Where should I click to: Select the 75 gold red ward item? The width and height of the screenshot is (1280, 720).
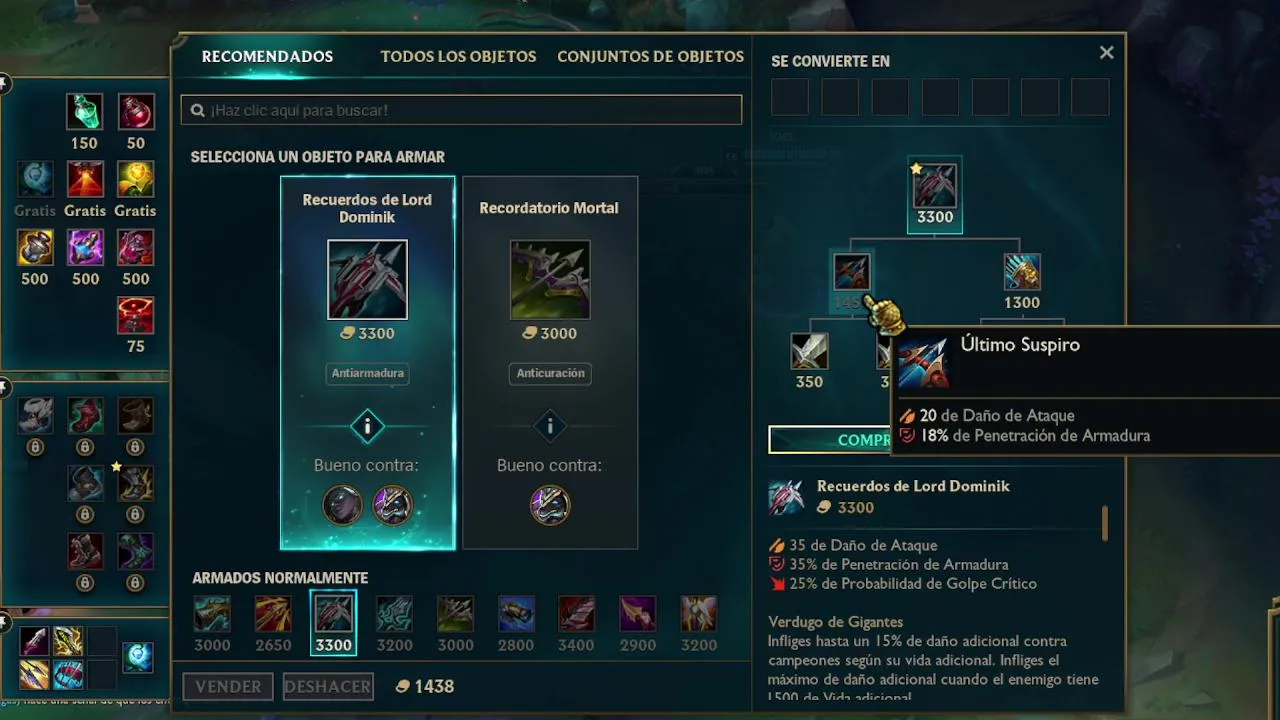(136, 315)
